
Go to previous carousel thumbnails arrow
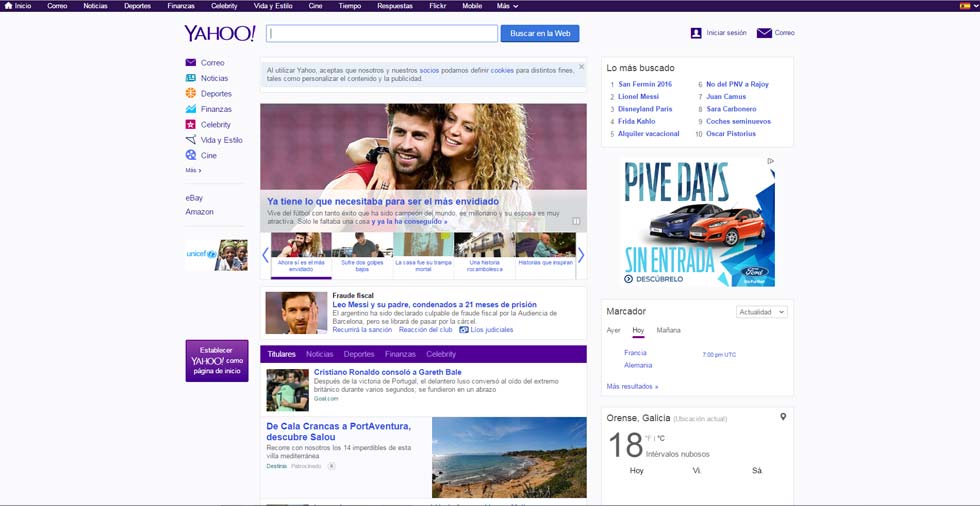[x=265, y=255]
